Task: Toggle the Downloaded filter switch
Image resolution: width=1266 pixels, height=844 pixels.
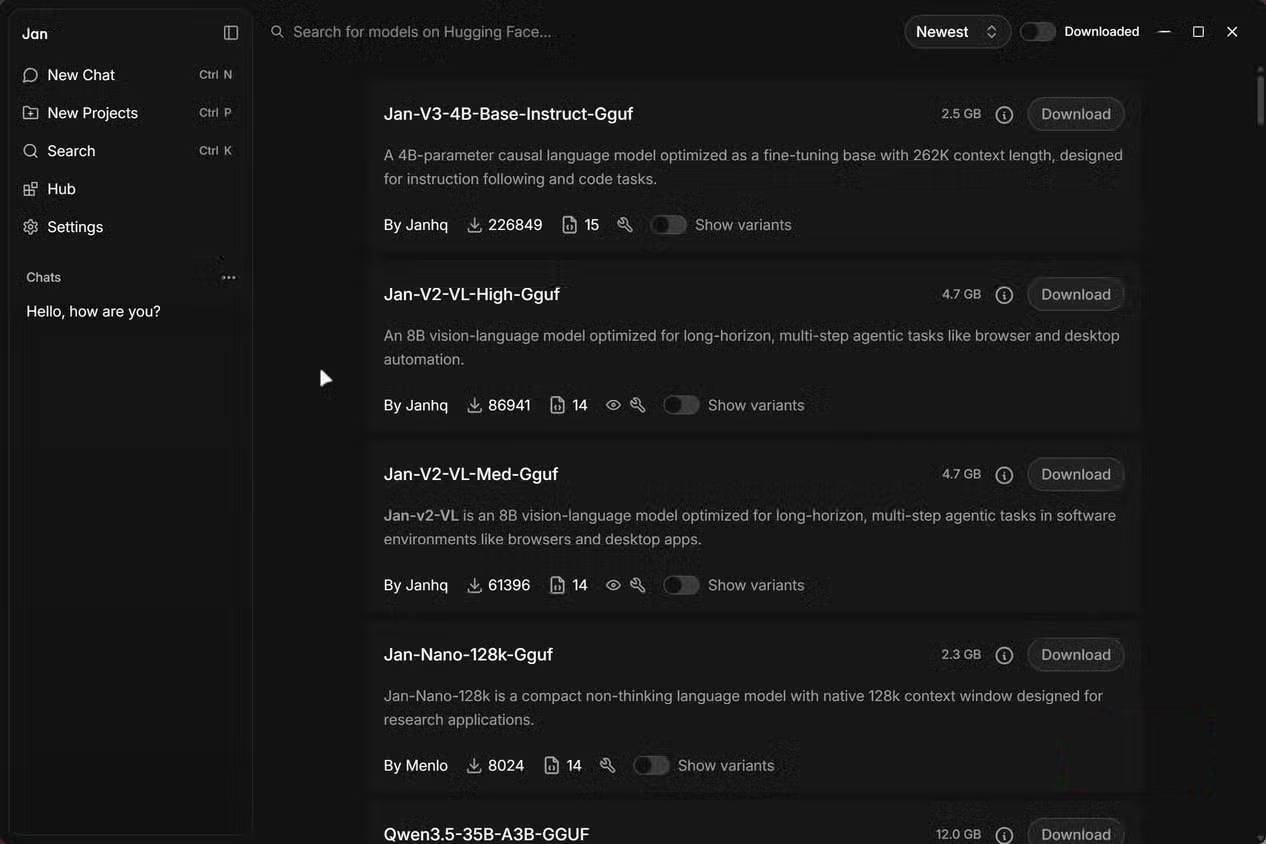Action: click(x=1037, y=32)
